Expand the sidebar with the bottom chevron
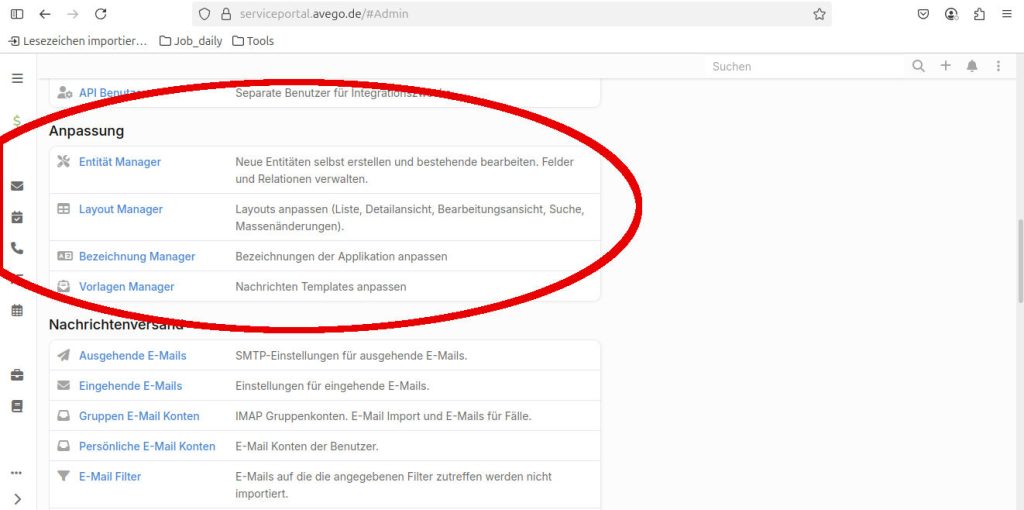 coord(17,498)
